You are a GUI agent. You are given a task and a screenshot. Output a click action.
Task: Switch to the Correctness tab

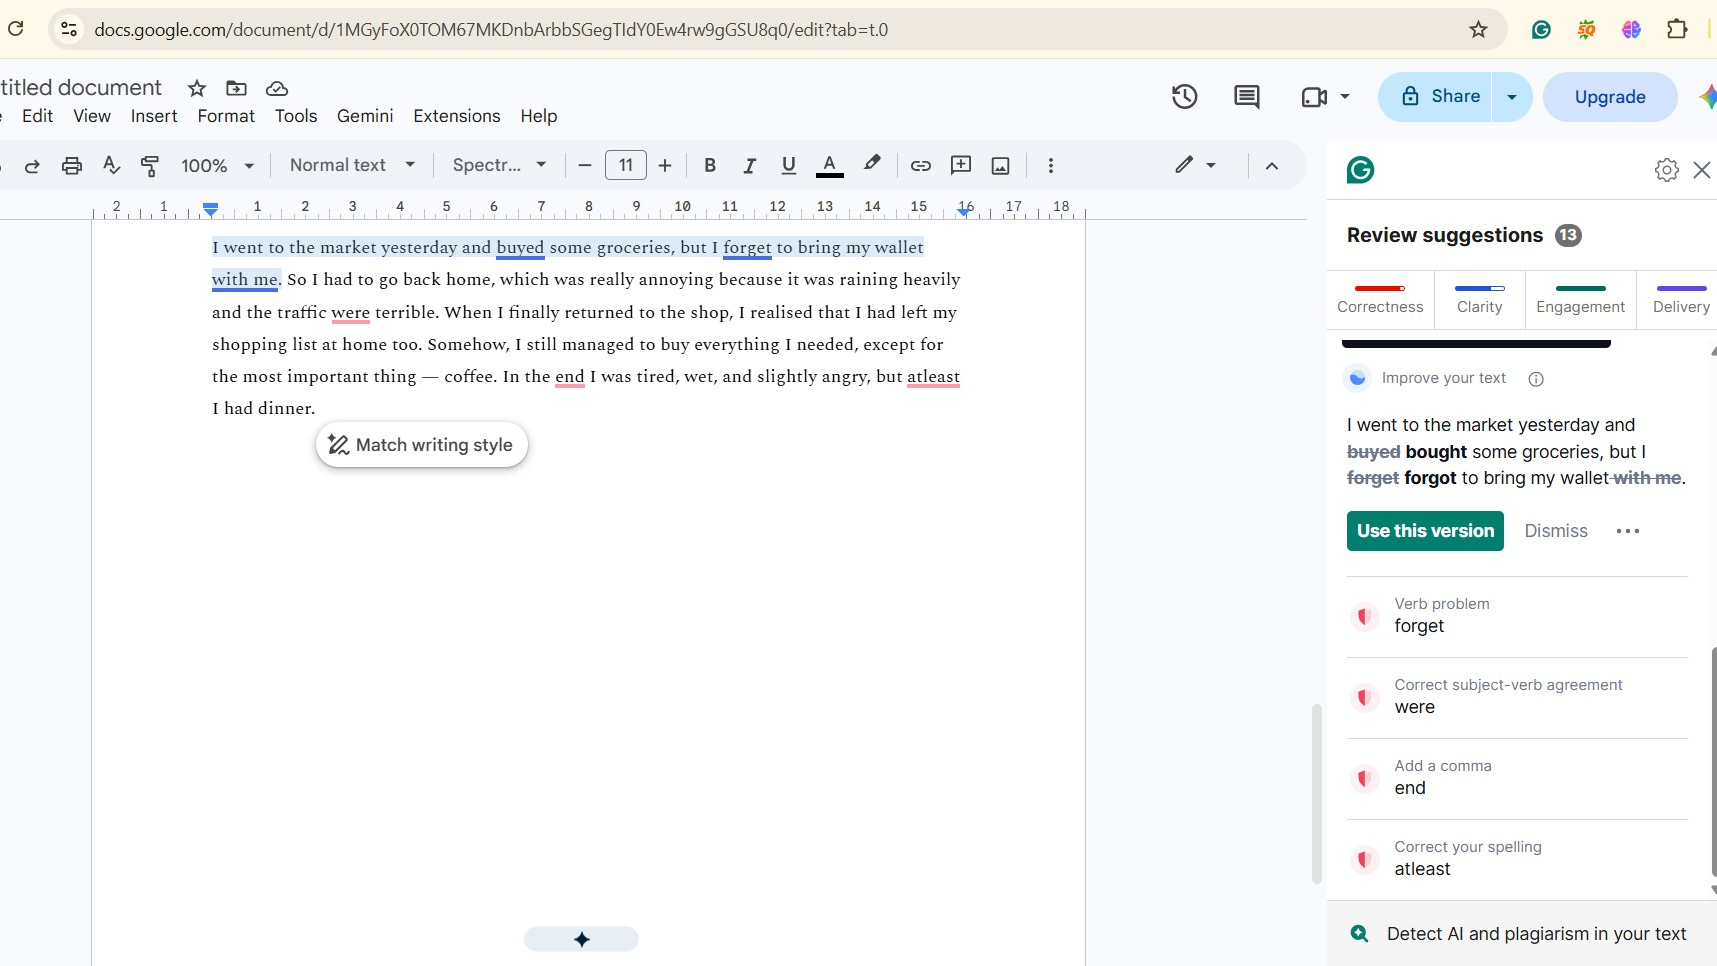[x=1380, y=300]
